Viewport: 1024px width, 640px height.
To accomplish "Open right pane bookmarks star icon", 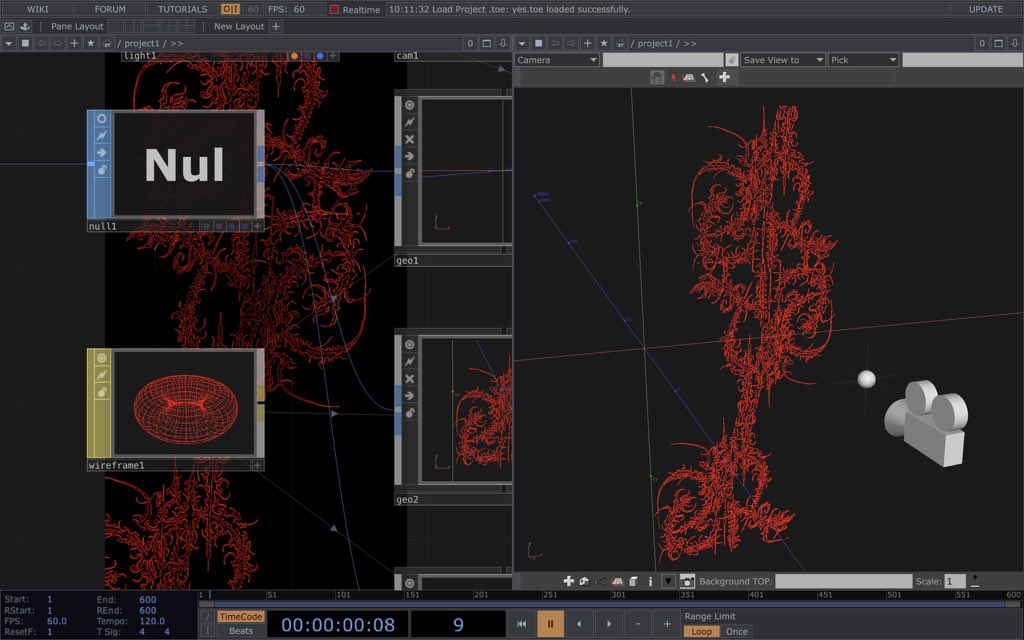I will (x=604, y=43).
